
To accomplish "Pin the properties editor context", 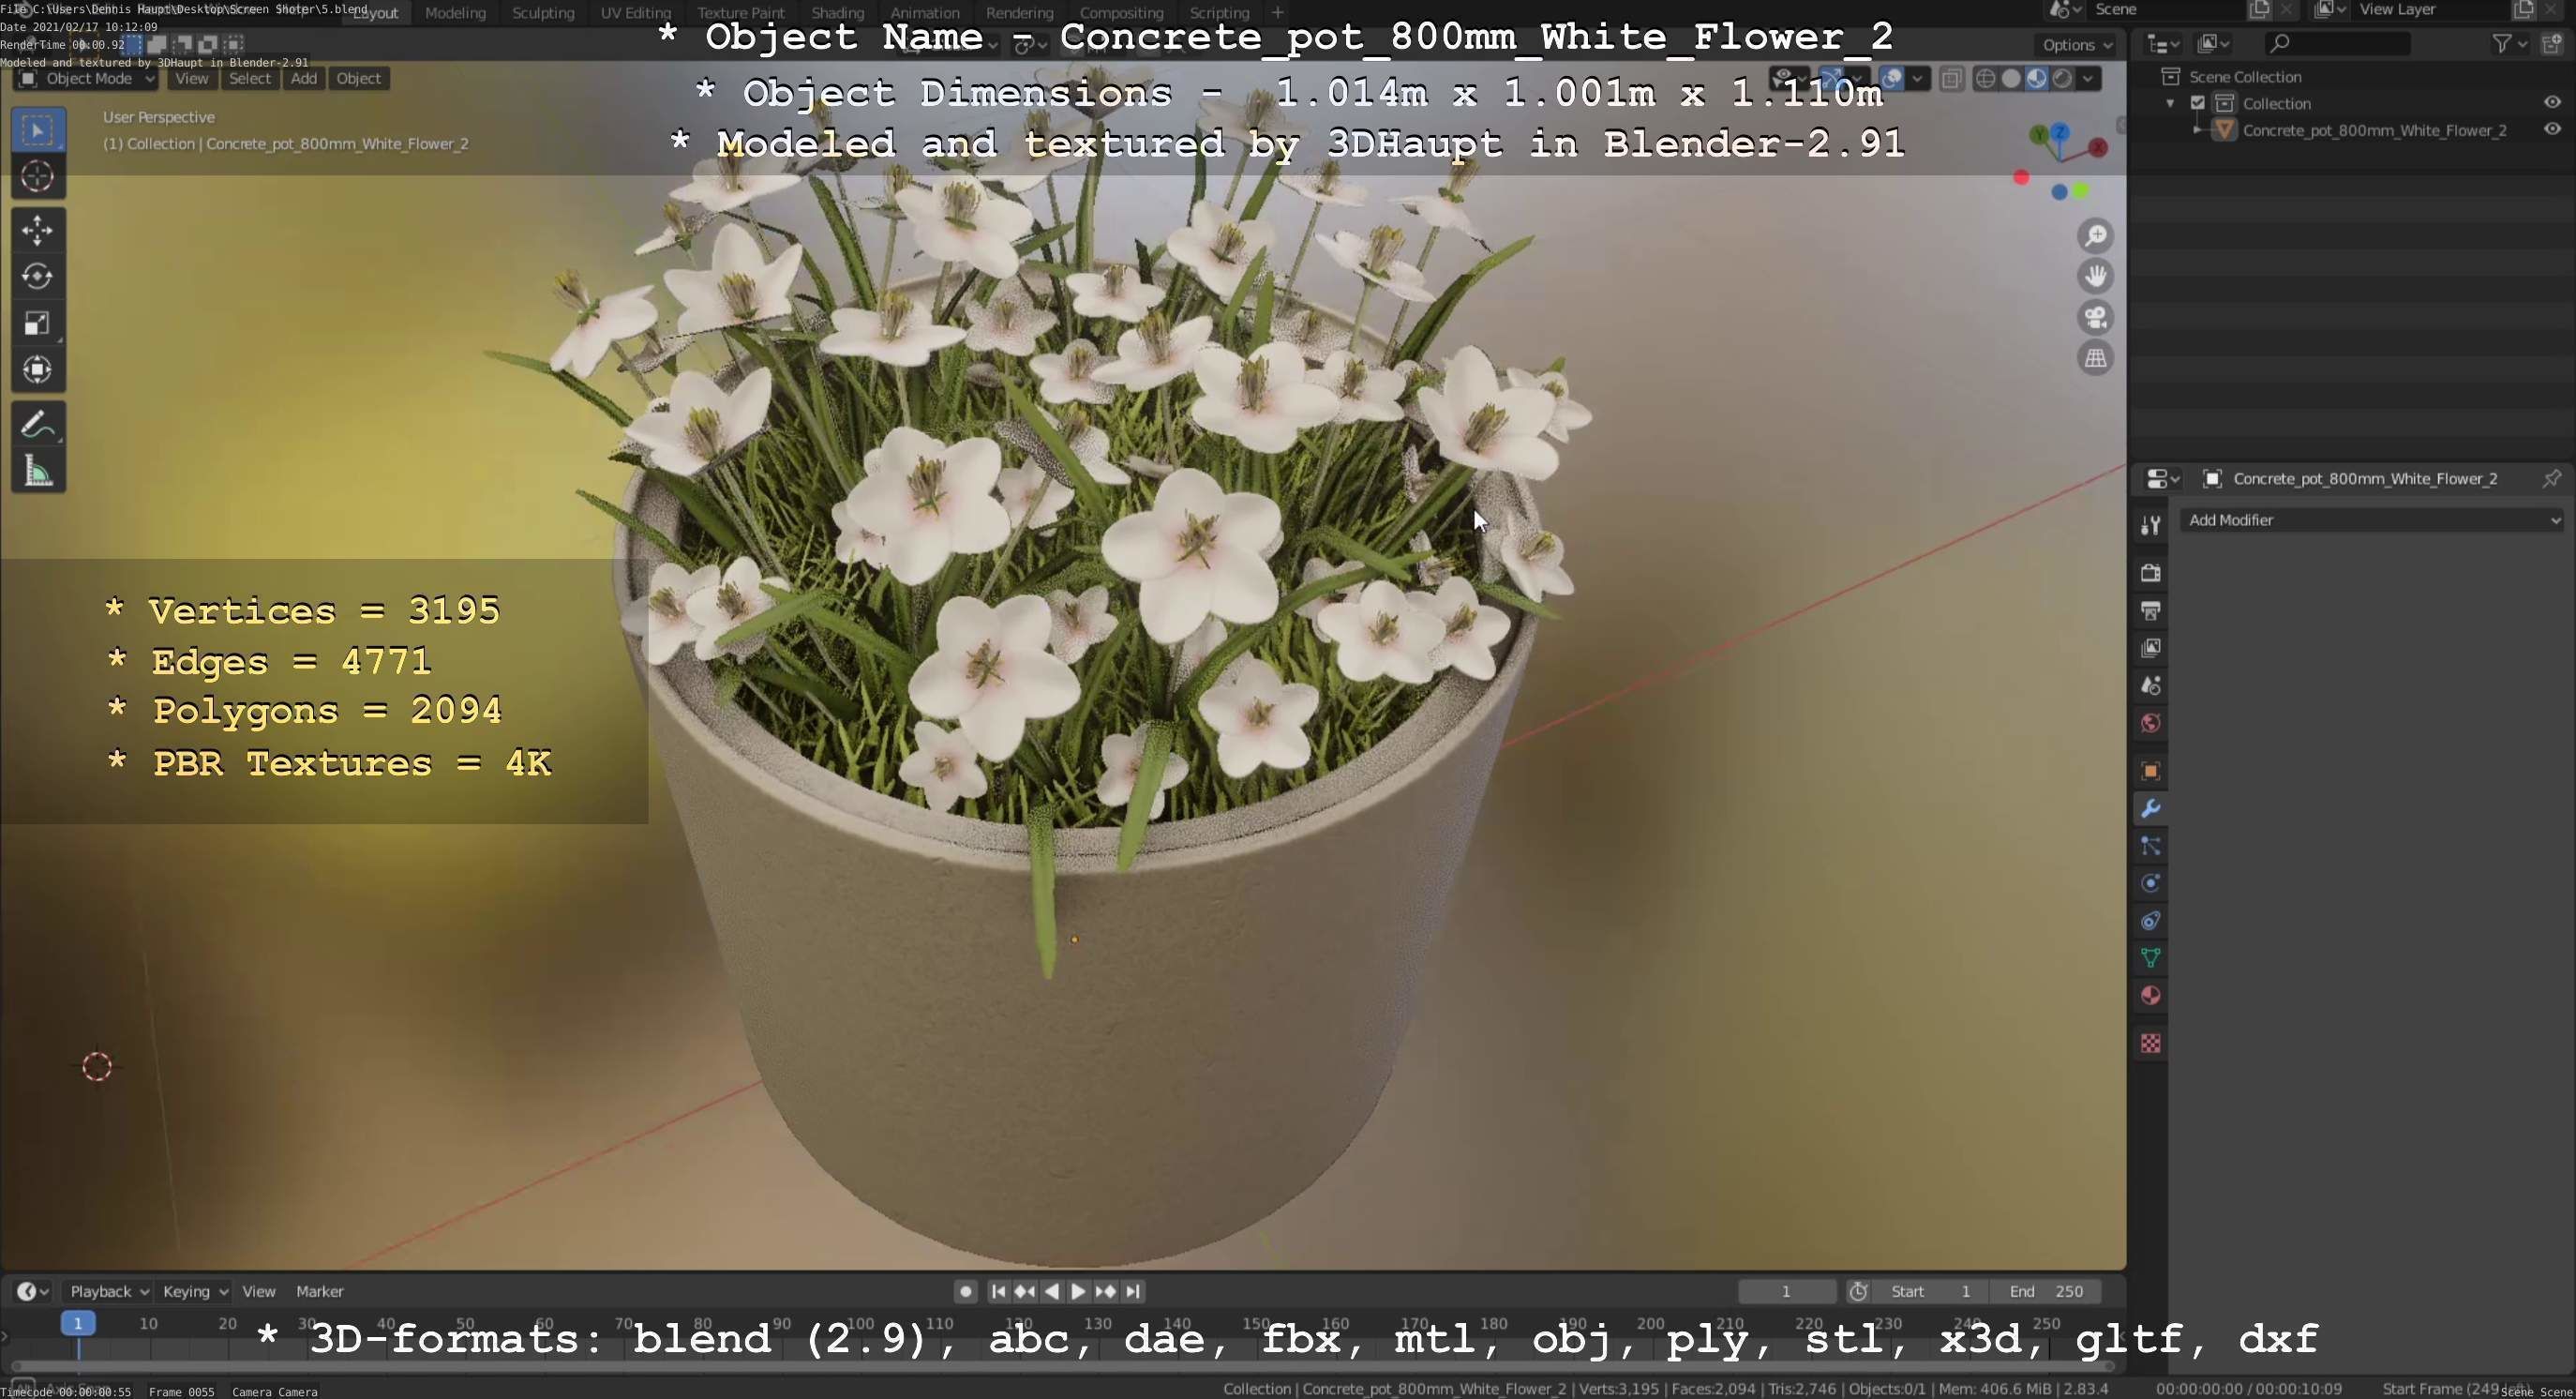I will coord(2551,479).
